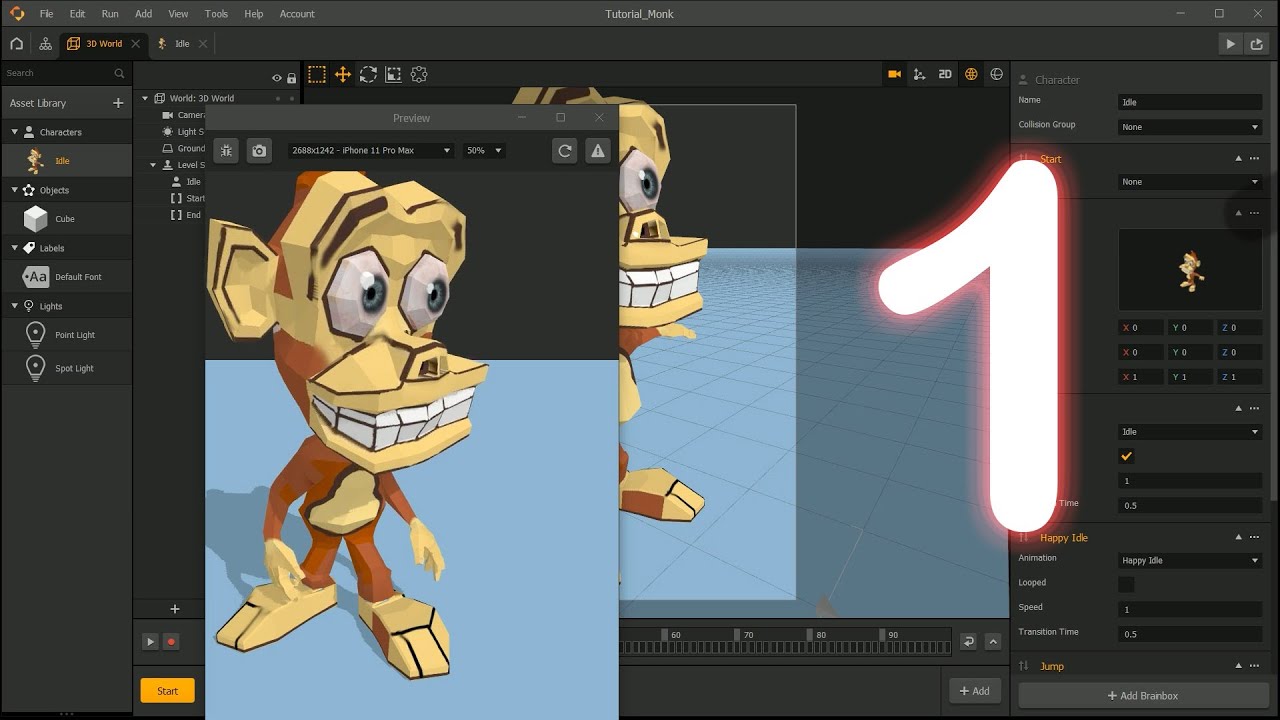Click the Add Brainbox button
The width and height of the screenshot is (1280, 720).
pyautogui.click(x=1144, y=695)
